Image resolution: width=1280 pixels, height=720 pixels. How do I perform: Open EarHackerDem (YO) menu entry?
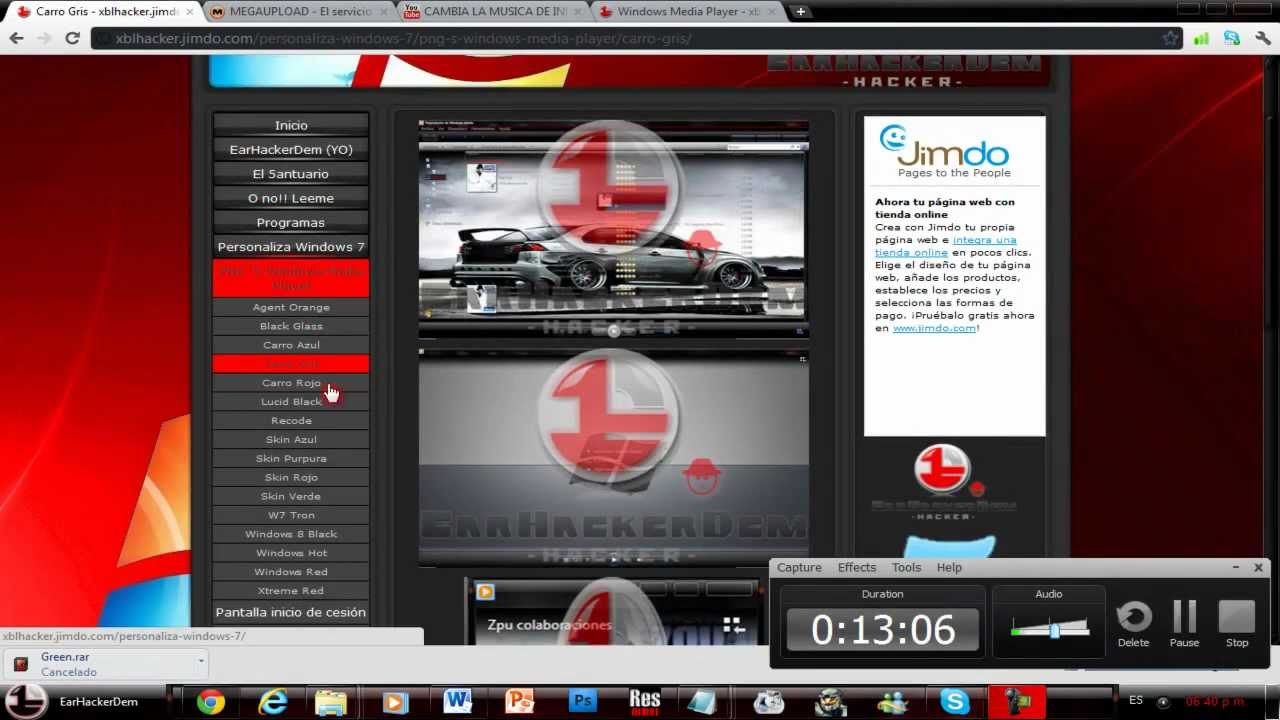coord(291,149)
